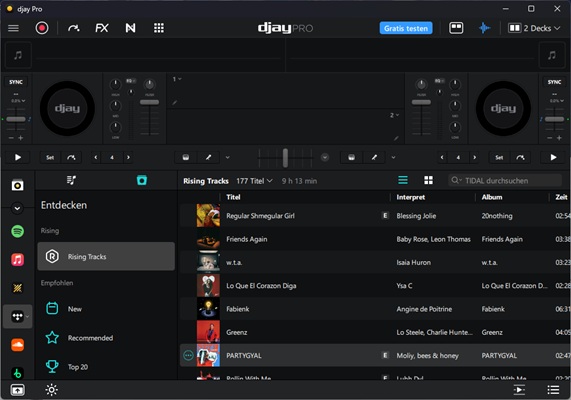Click the right deck djay jog wheel
The height and width of the screenshot is (400, 571).
tap(503, 108)
